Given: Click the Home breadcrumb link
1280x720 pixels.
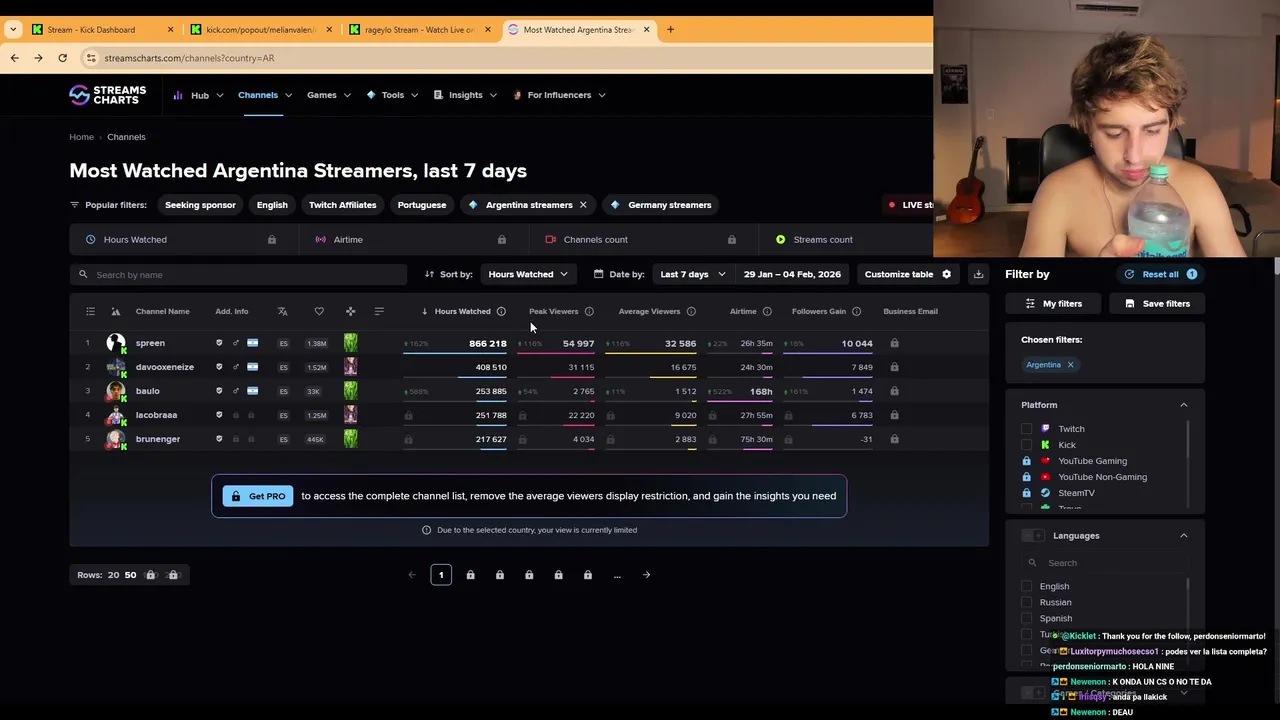Looking at the screenshot, I should click(x=81, y=137).
